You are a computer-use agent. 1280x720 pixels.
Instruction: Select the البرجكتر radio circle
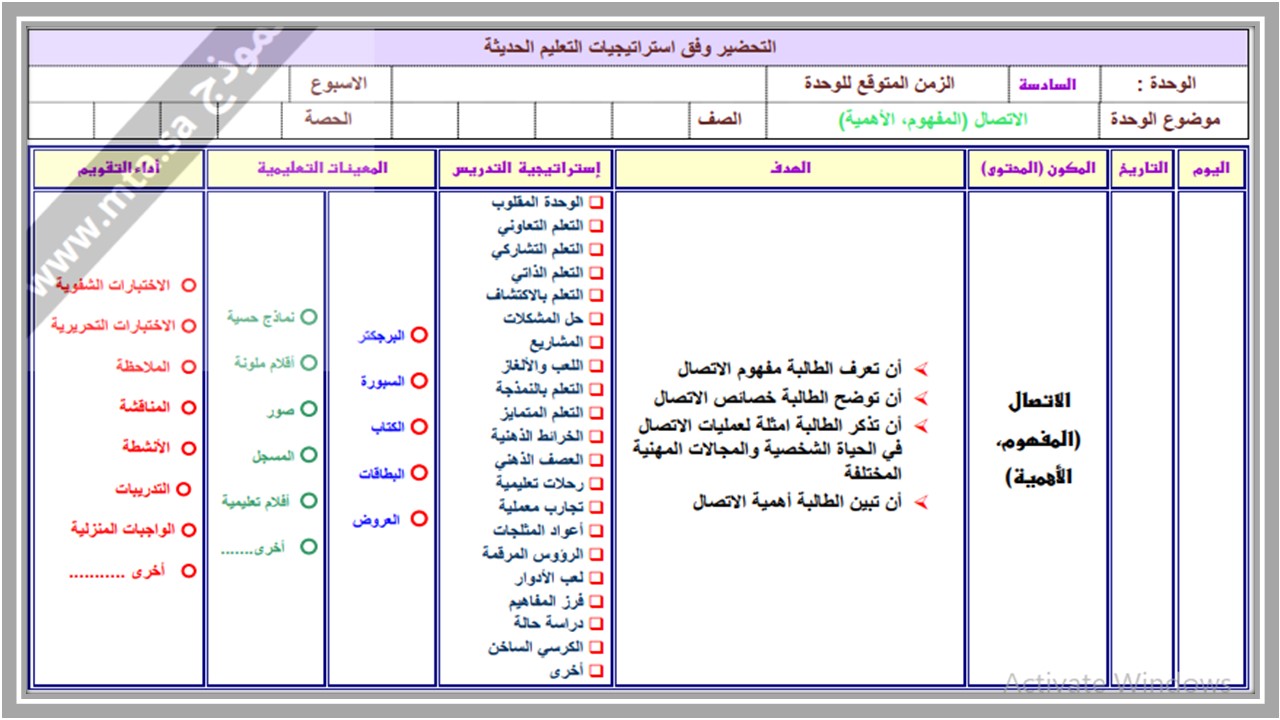tap(419, 336)
